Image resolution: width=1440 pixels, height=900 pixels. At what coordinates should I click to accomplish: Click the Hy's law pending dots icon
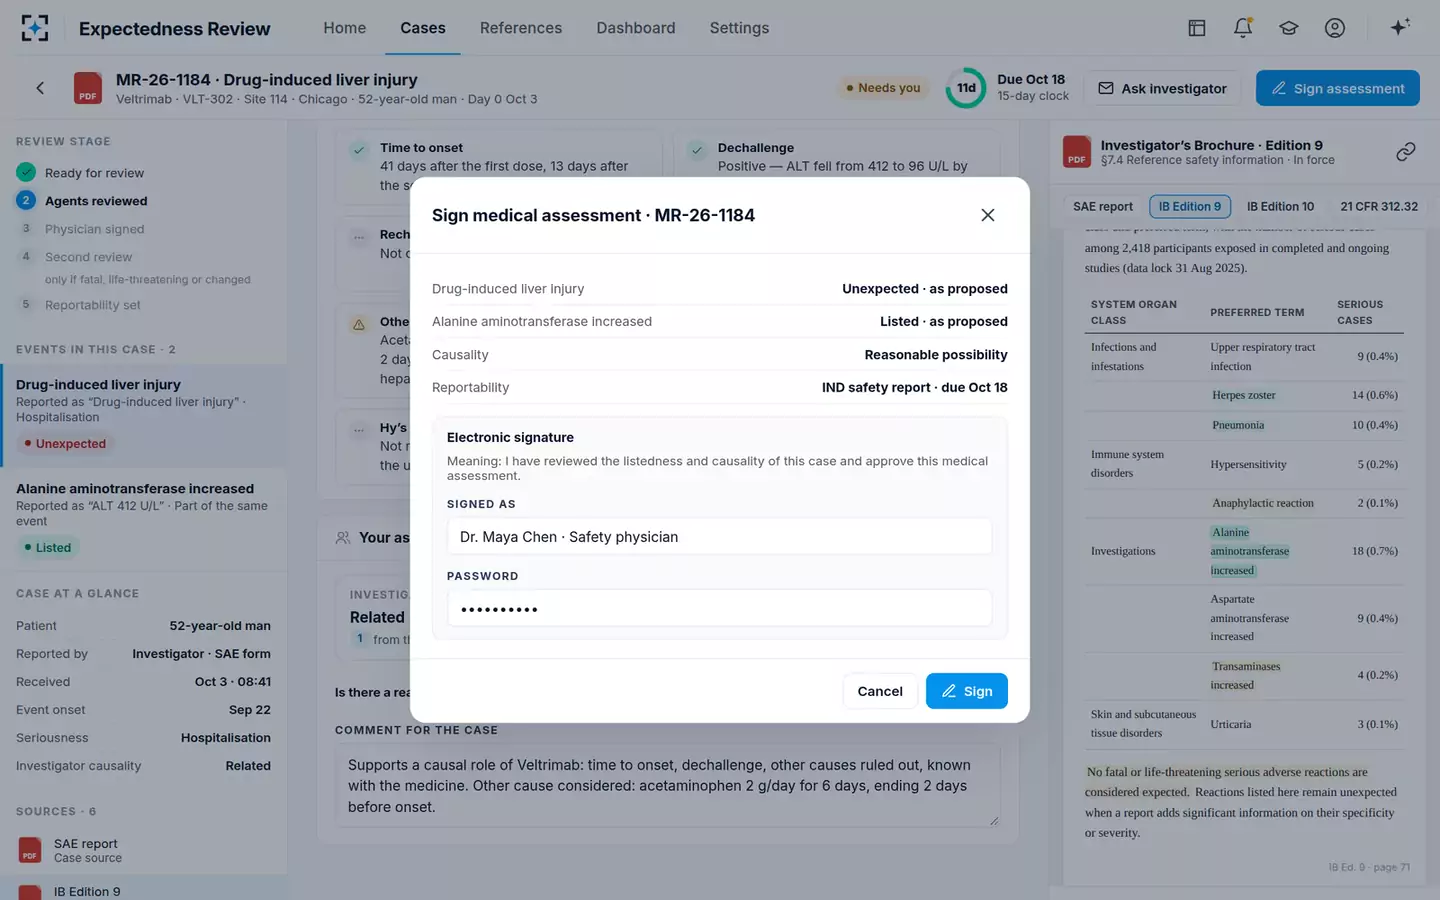pyautogui.click(x=358, y=431)
